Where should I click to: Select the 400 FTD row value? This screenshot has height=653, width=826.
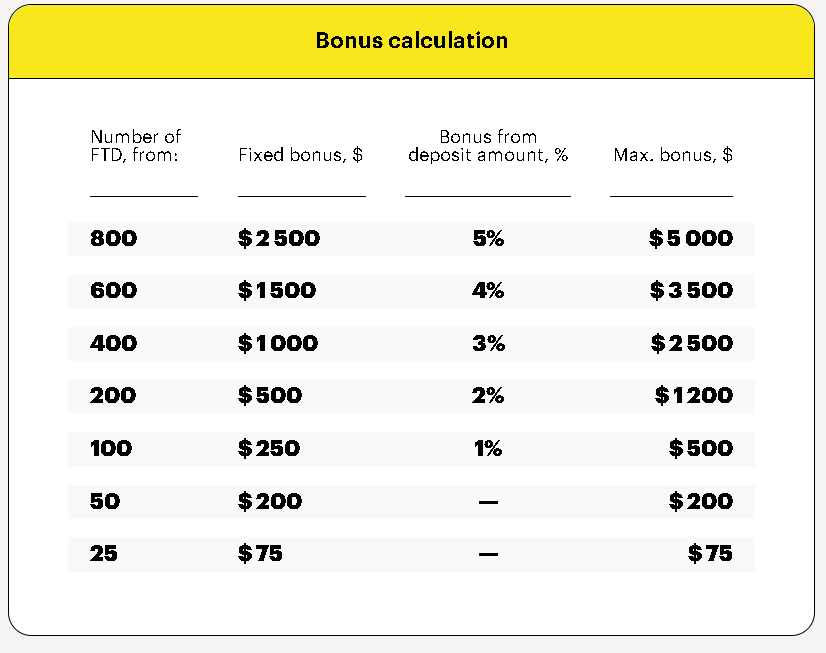pos(113,344)
